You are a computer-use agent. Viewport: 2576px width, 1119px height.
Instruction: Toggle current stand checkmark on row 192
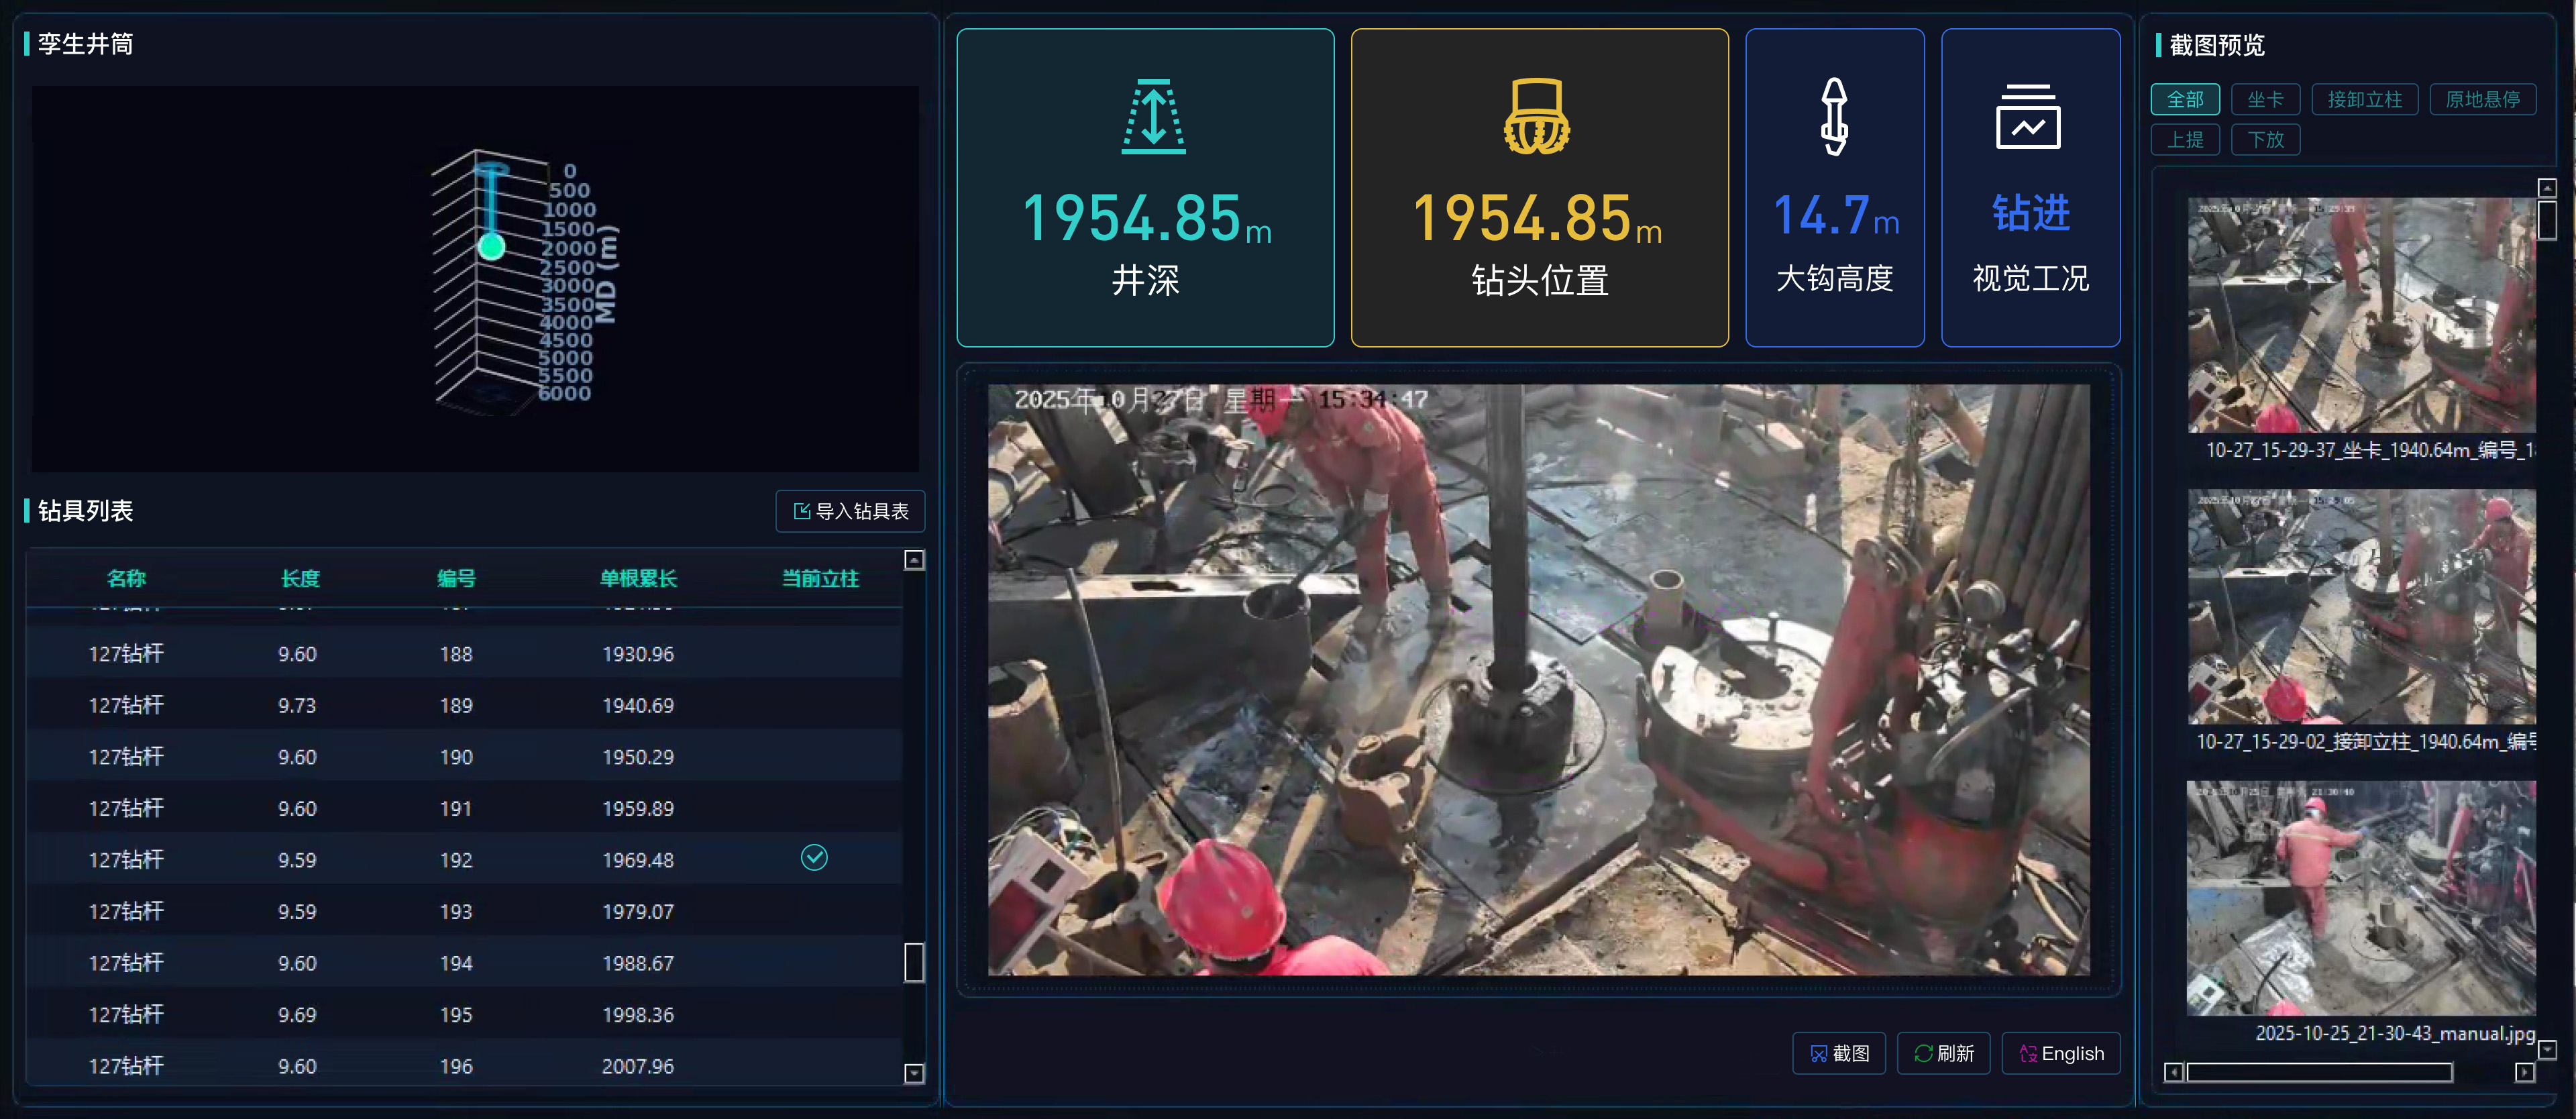coord(814,858)
